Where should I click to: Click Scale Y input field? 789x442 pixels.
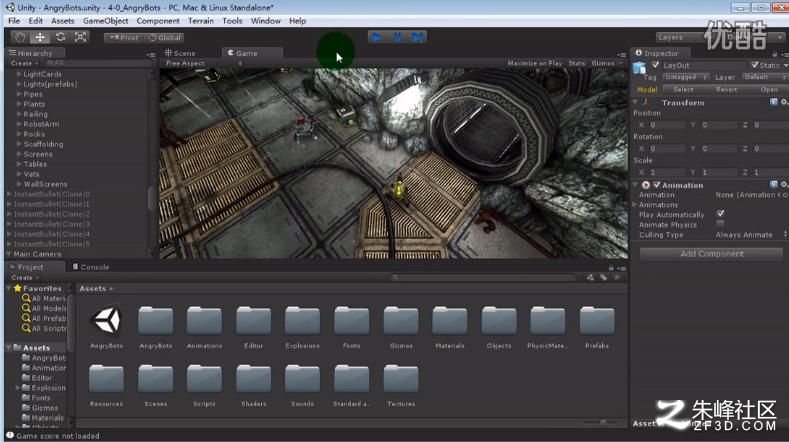[x=720, y=172]
